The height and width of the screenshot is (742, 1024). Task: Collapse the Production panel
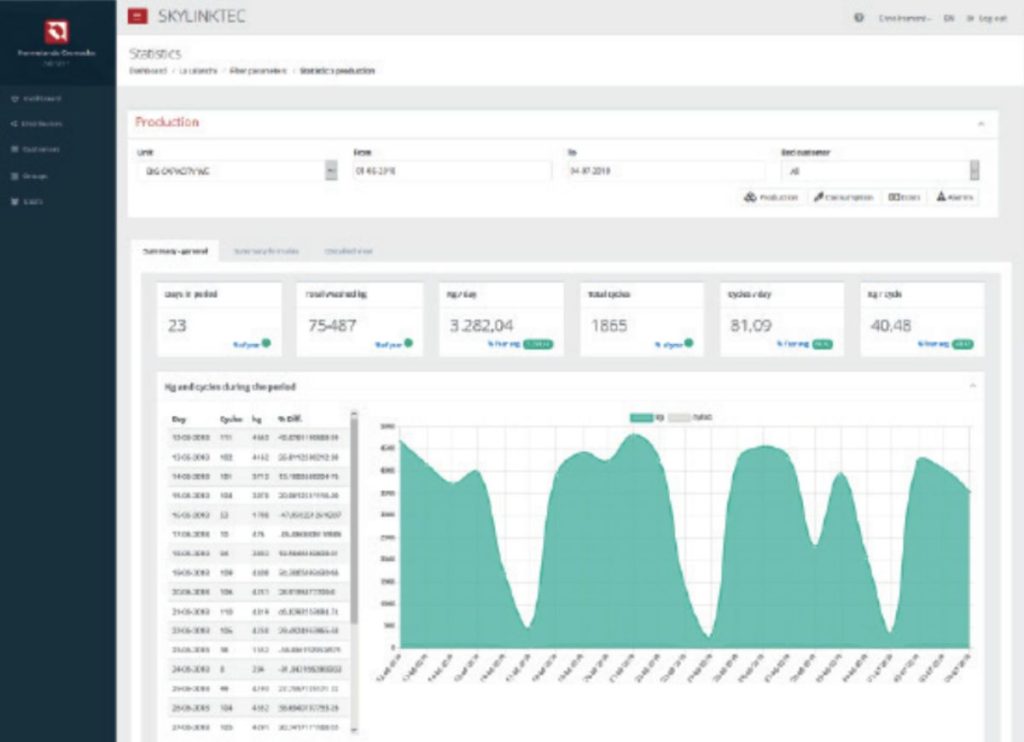click(x=980, y=124)
